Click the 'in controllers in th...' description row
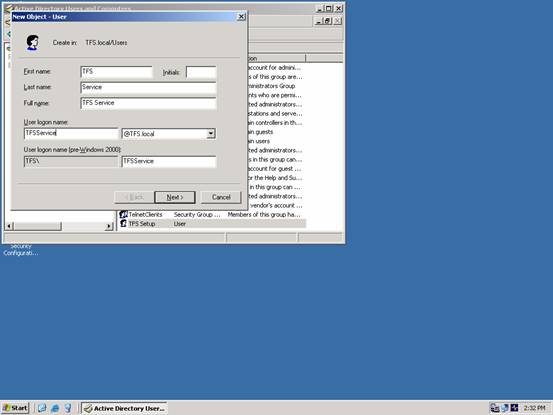Screen dimensions: 553x415 (274, 123)
